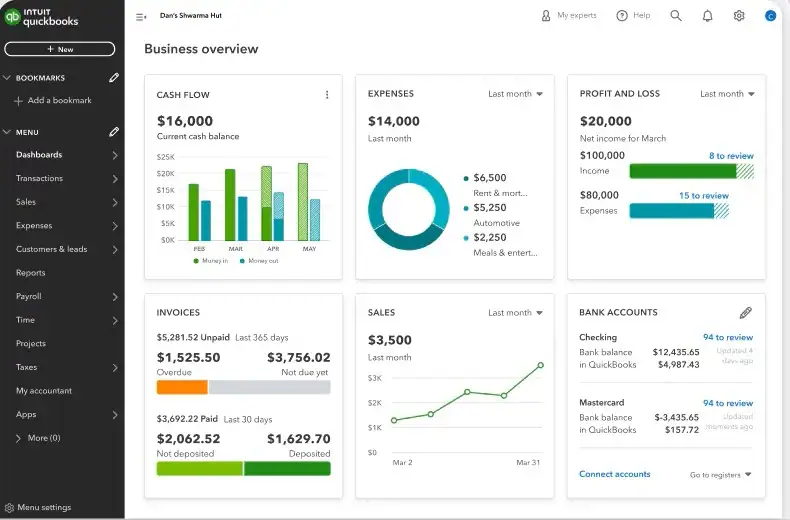Expand the Apps submenu chevron
Screen dimensions: 790x520
[115, 415]
